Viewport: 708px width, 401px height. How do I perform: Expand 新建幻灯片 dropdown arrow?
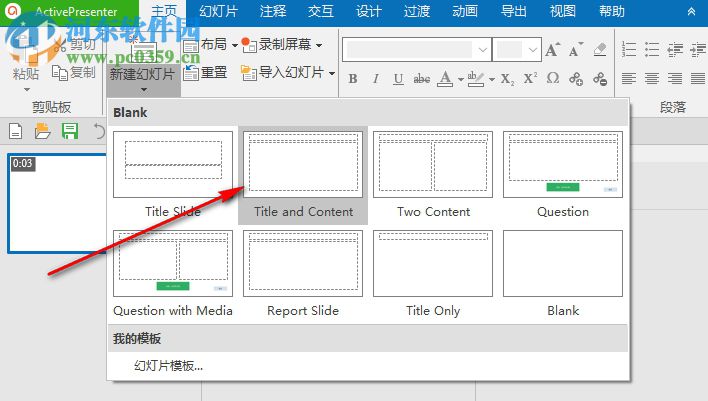point(144,89)
